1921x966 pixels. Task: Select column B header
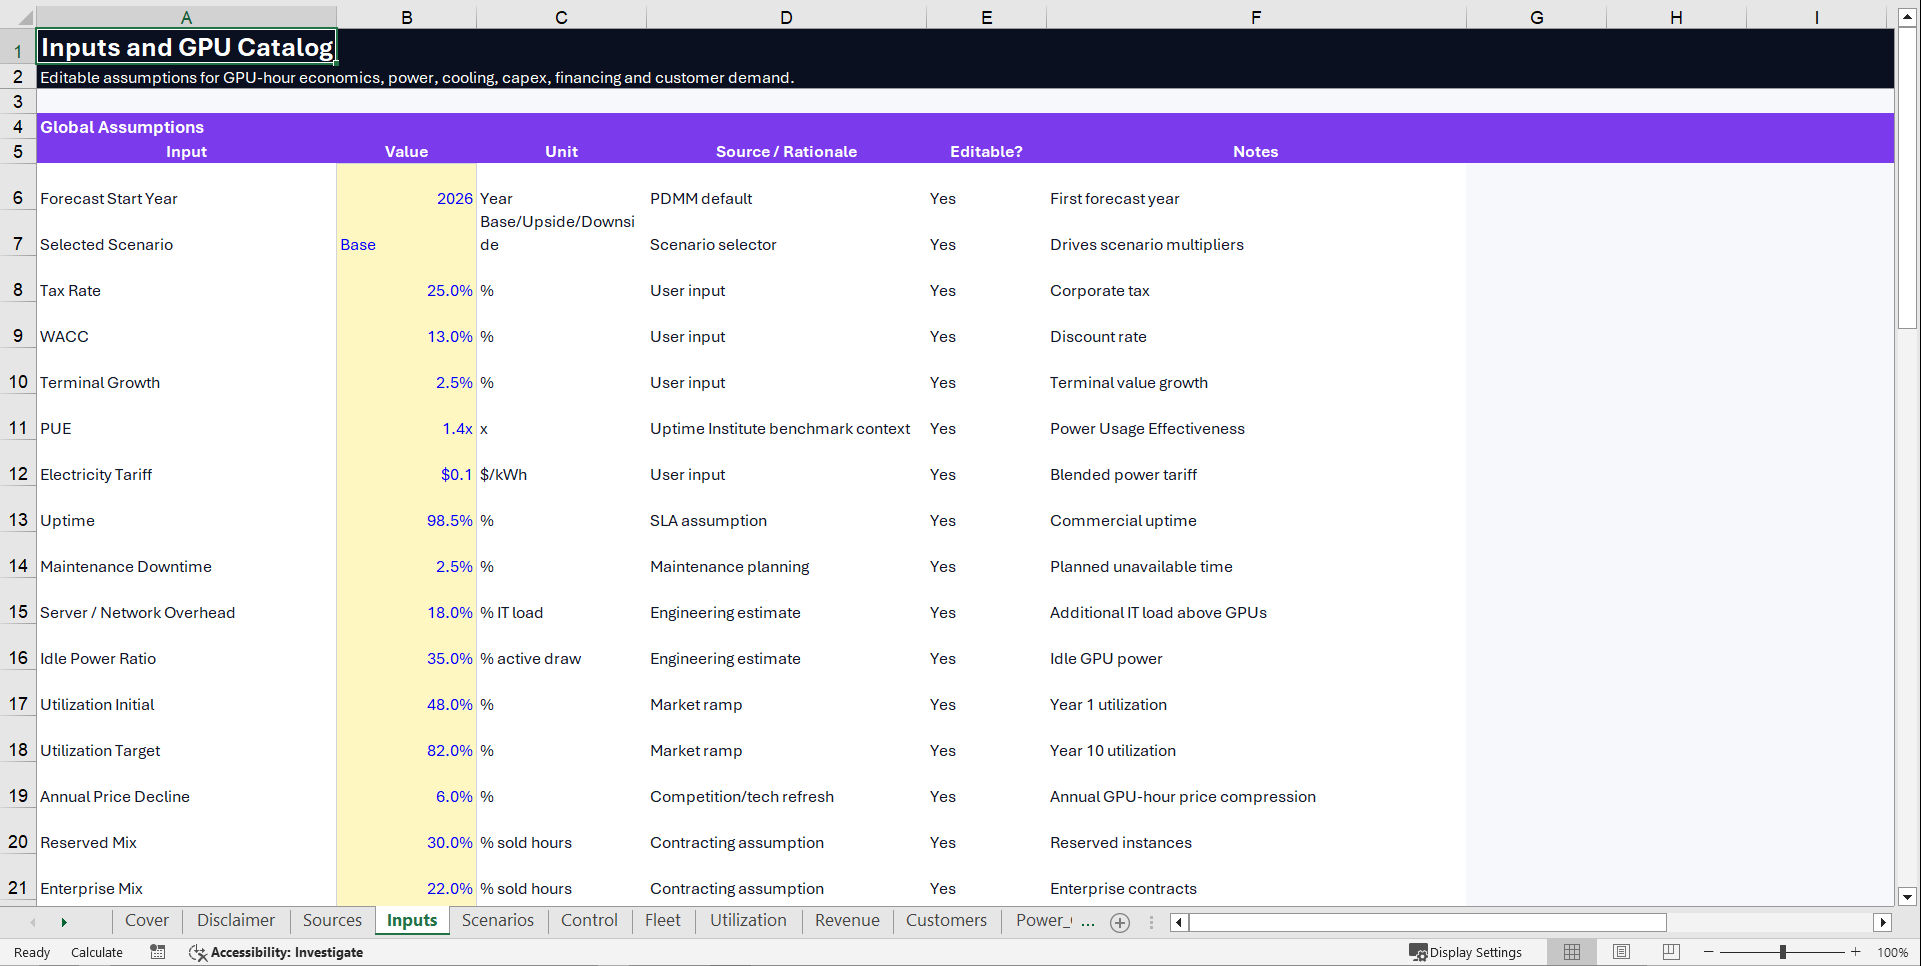pyautogui.click(x=406, y=17)
